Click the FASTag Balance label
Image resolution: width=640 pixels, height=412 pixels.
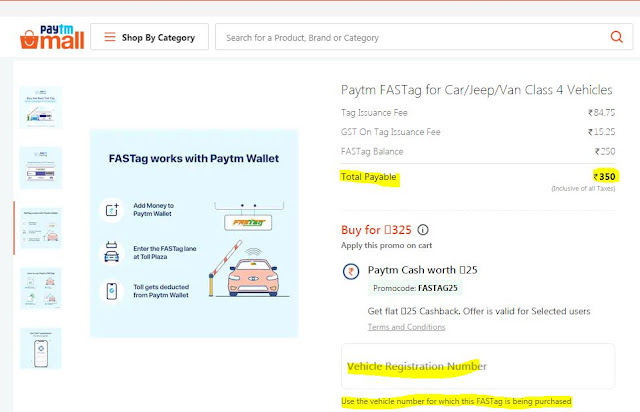click(x=372, y=151)
